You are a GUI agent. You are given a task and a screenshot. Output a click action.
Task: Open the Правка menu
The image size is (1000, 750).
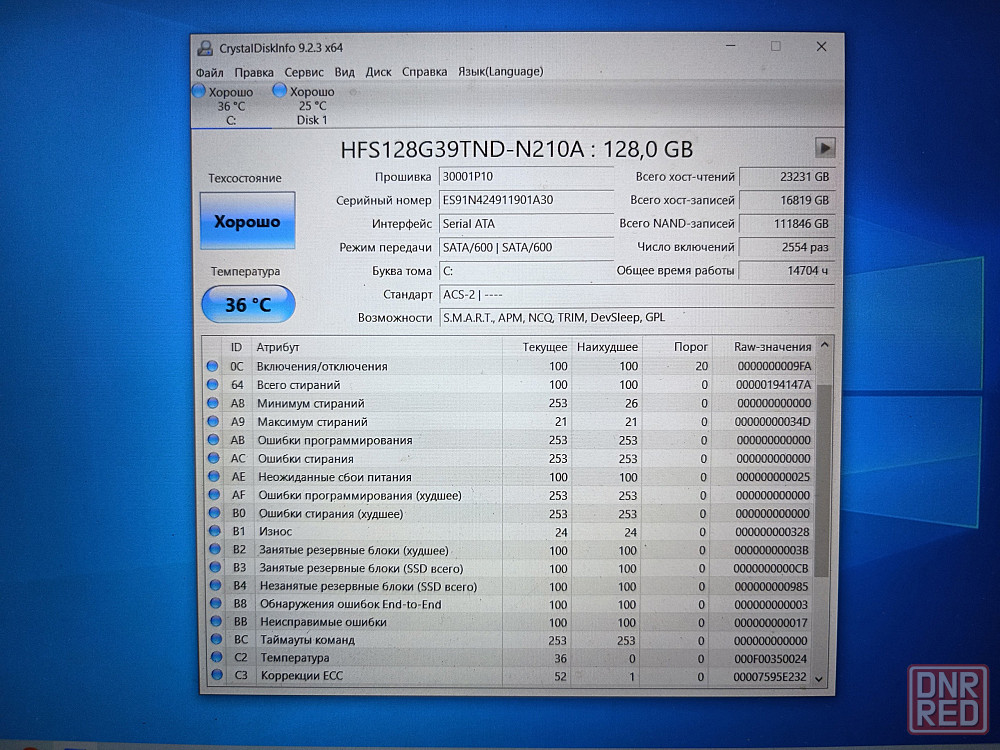click(x=253, y=72)
